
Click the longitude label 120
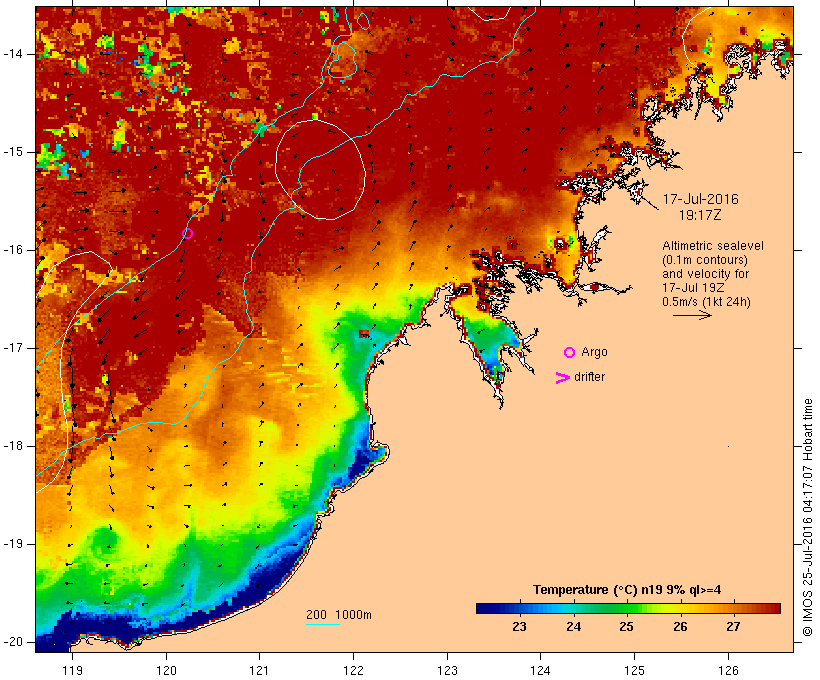166,670
